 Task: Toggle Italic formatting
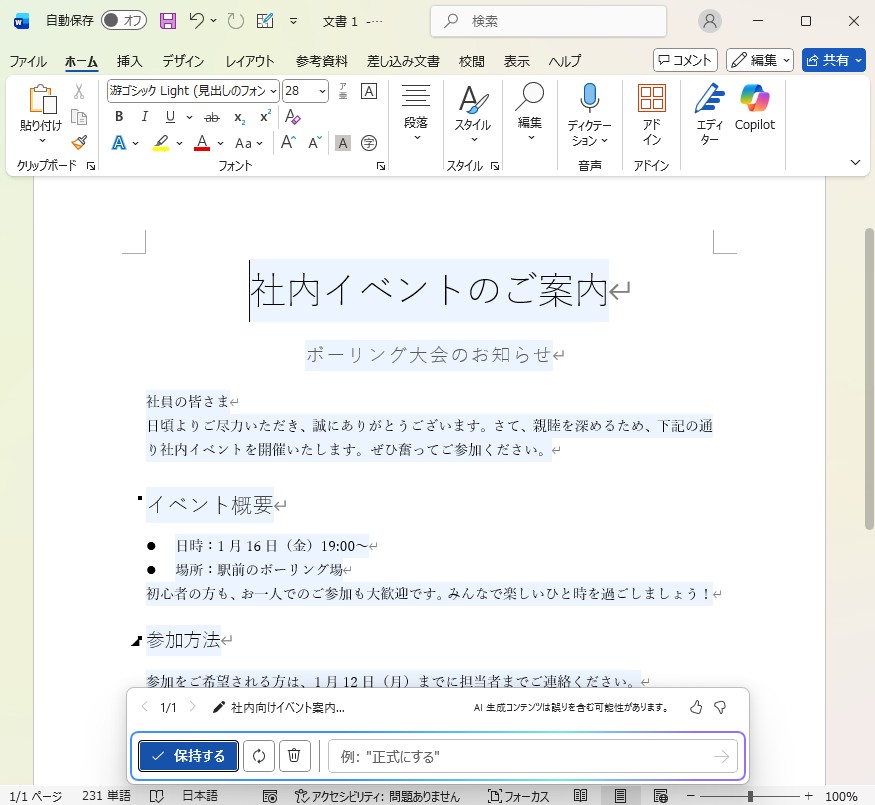pyautogui.click(x=145, y=117)
